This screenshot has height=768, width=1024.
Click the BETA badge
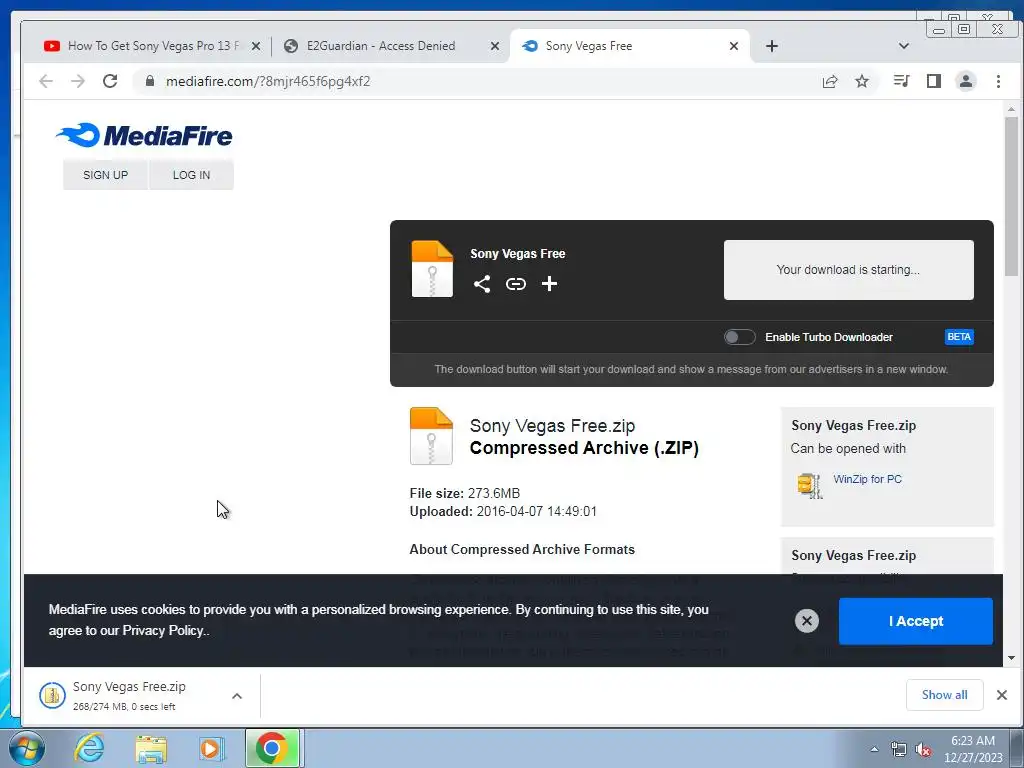click(x=959, y=337)
